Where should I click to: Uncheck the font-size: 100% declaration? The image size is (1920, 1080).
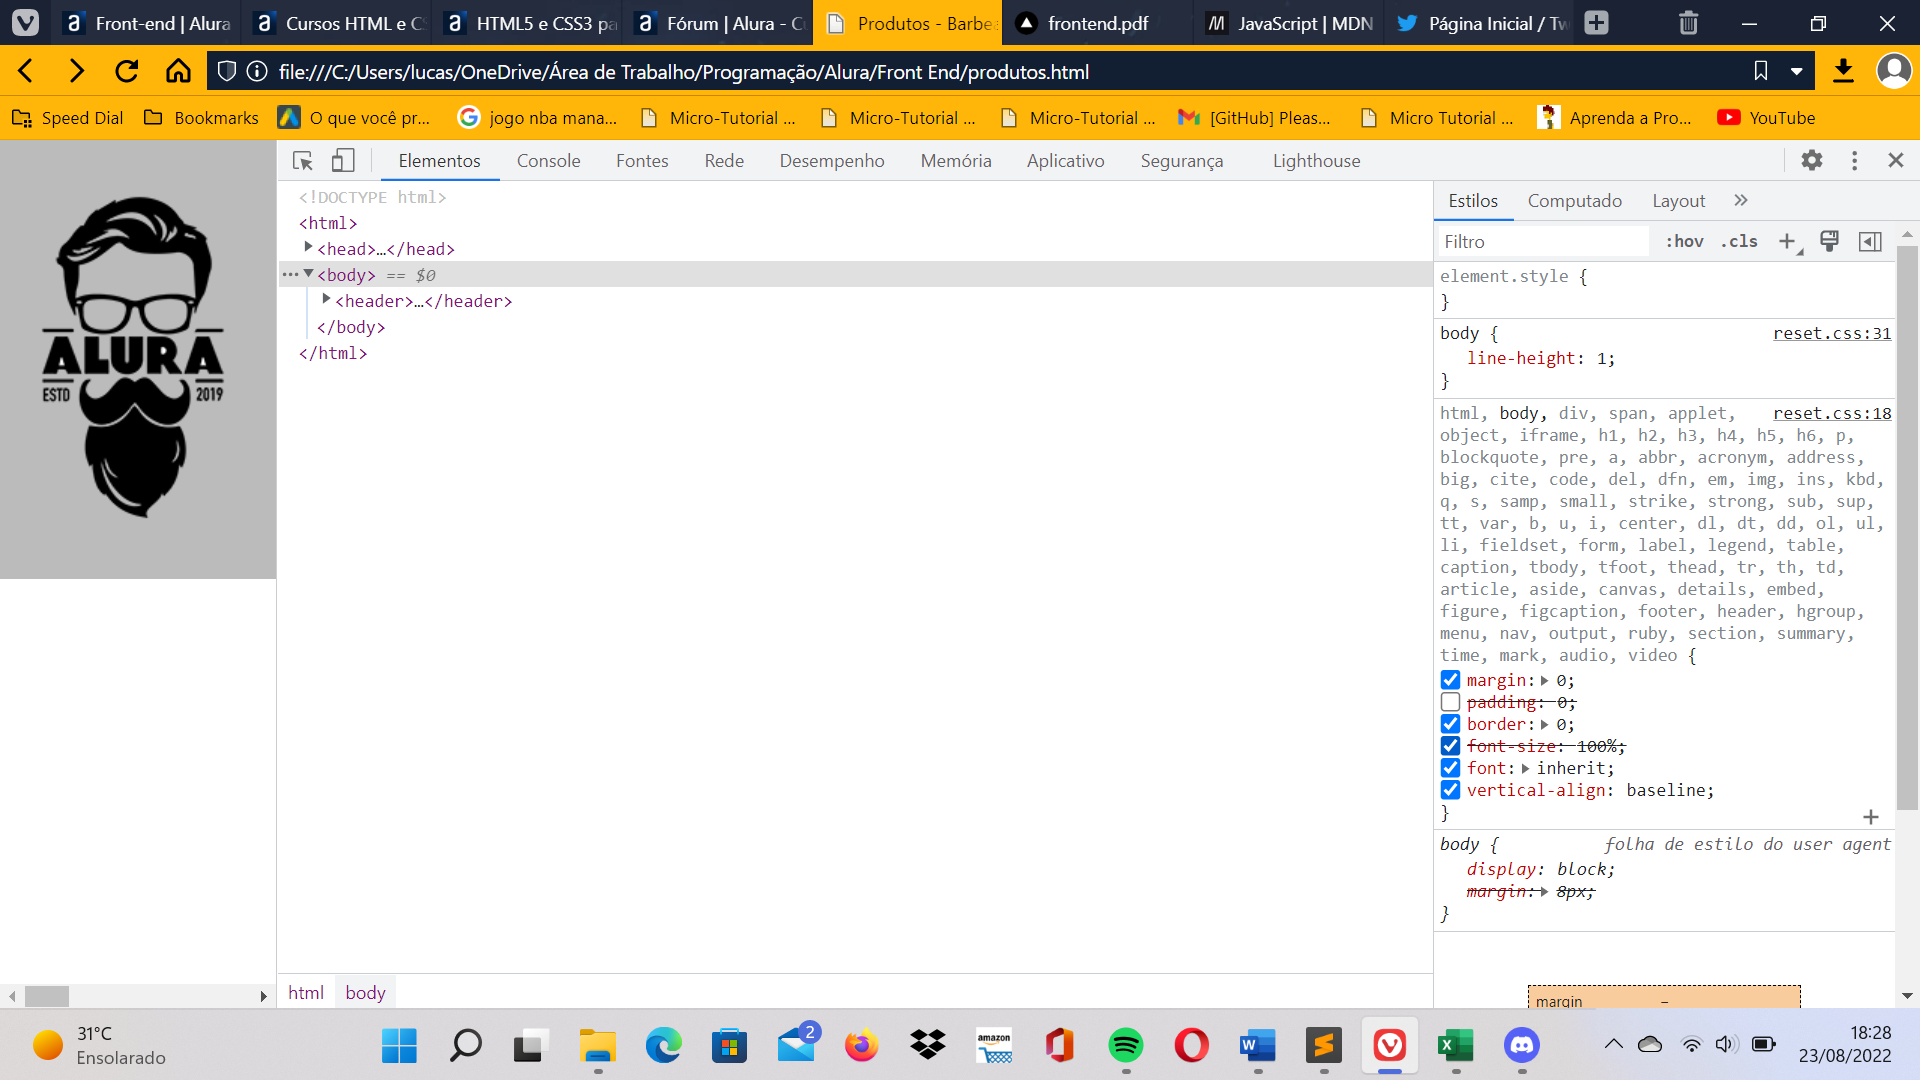(x=1450, y=746)
